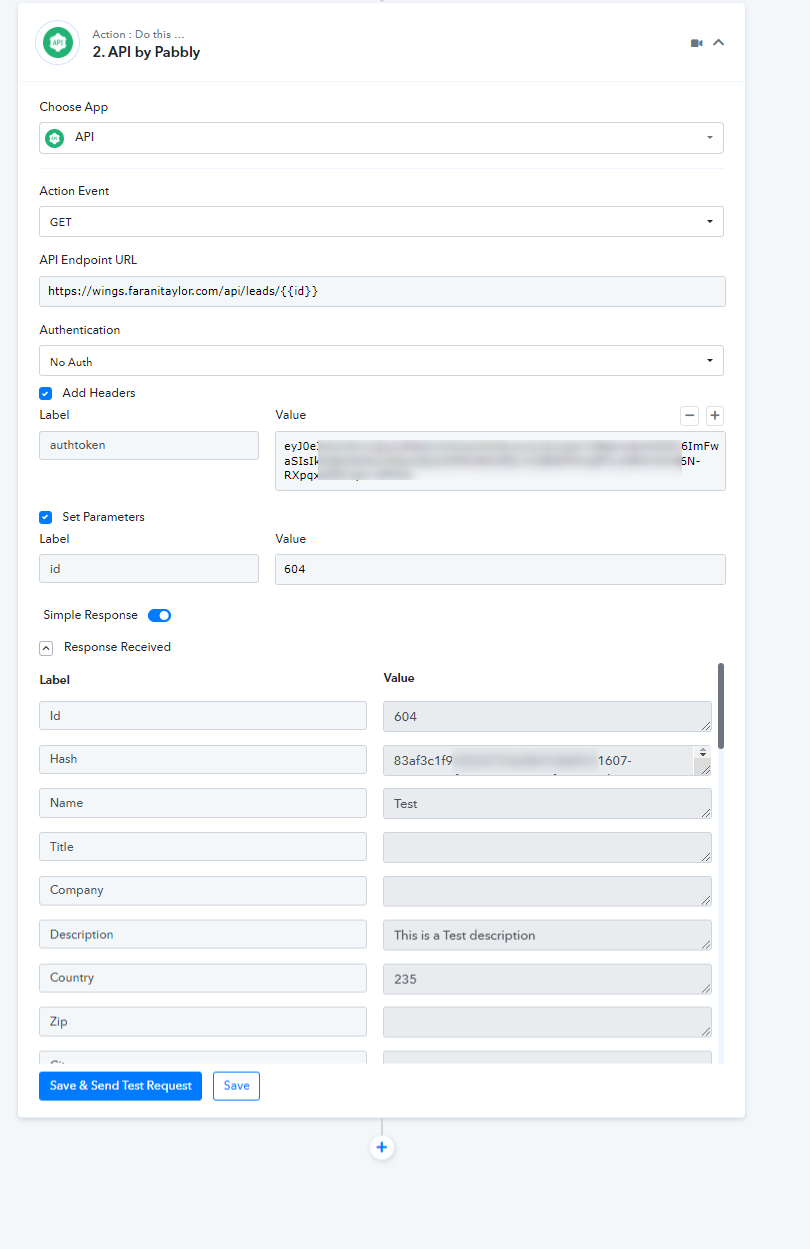
Task: Click the Id response value 604
Action: click(x=547, y=716)
